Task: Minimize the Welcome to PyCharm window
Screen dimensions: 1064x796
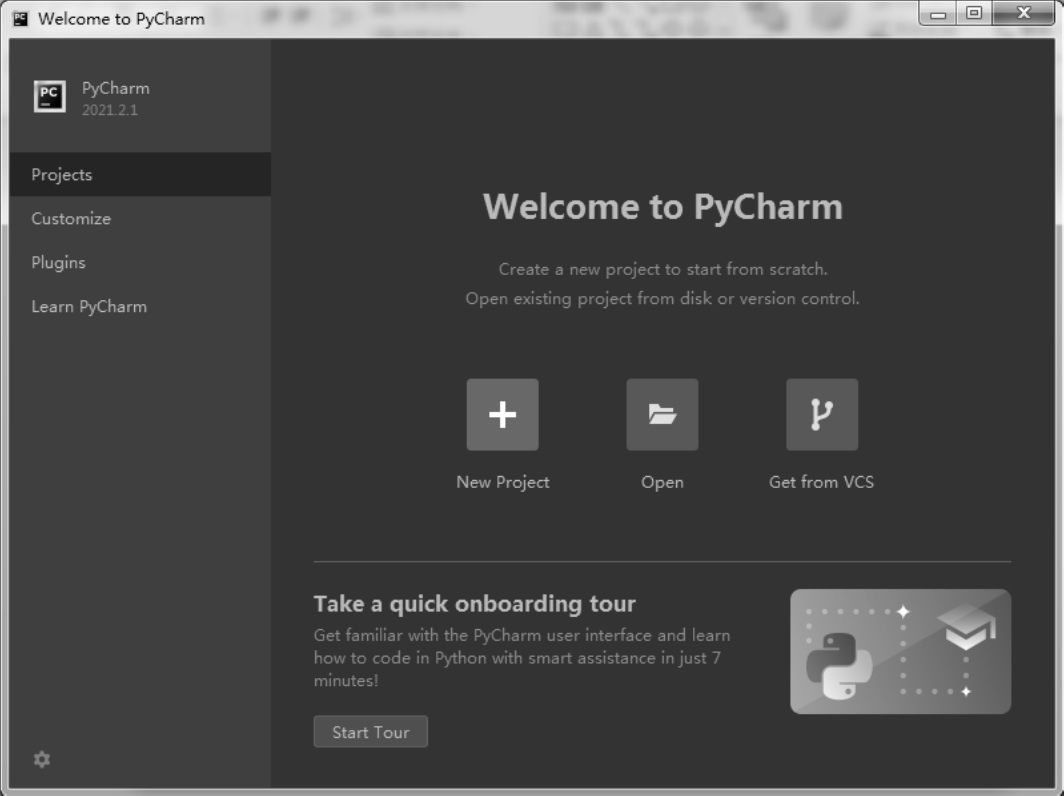Action: [x=938, y=14]
